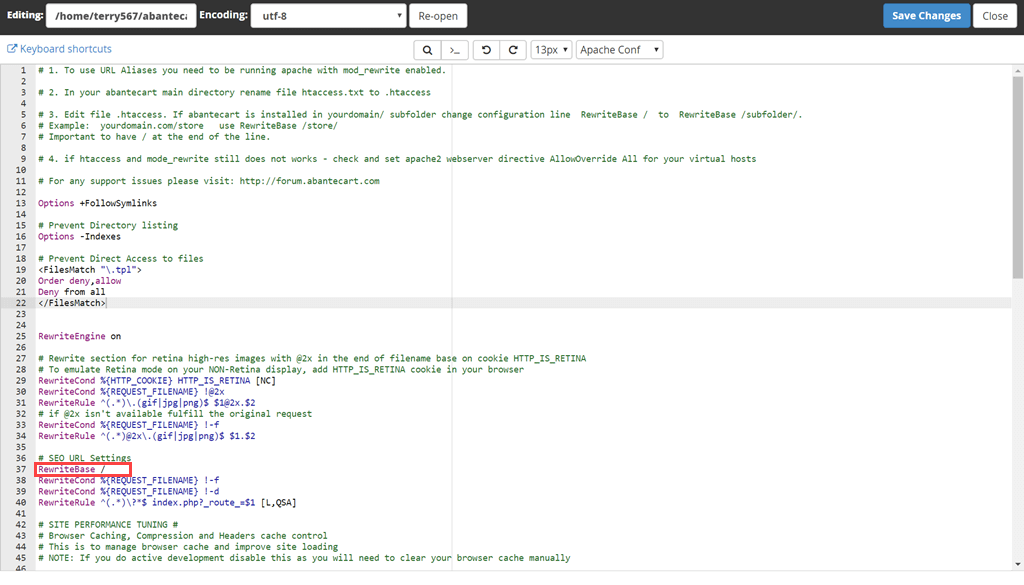Click the Re-open button

pyautogui.click(x=438, y=16)
